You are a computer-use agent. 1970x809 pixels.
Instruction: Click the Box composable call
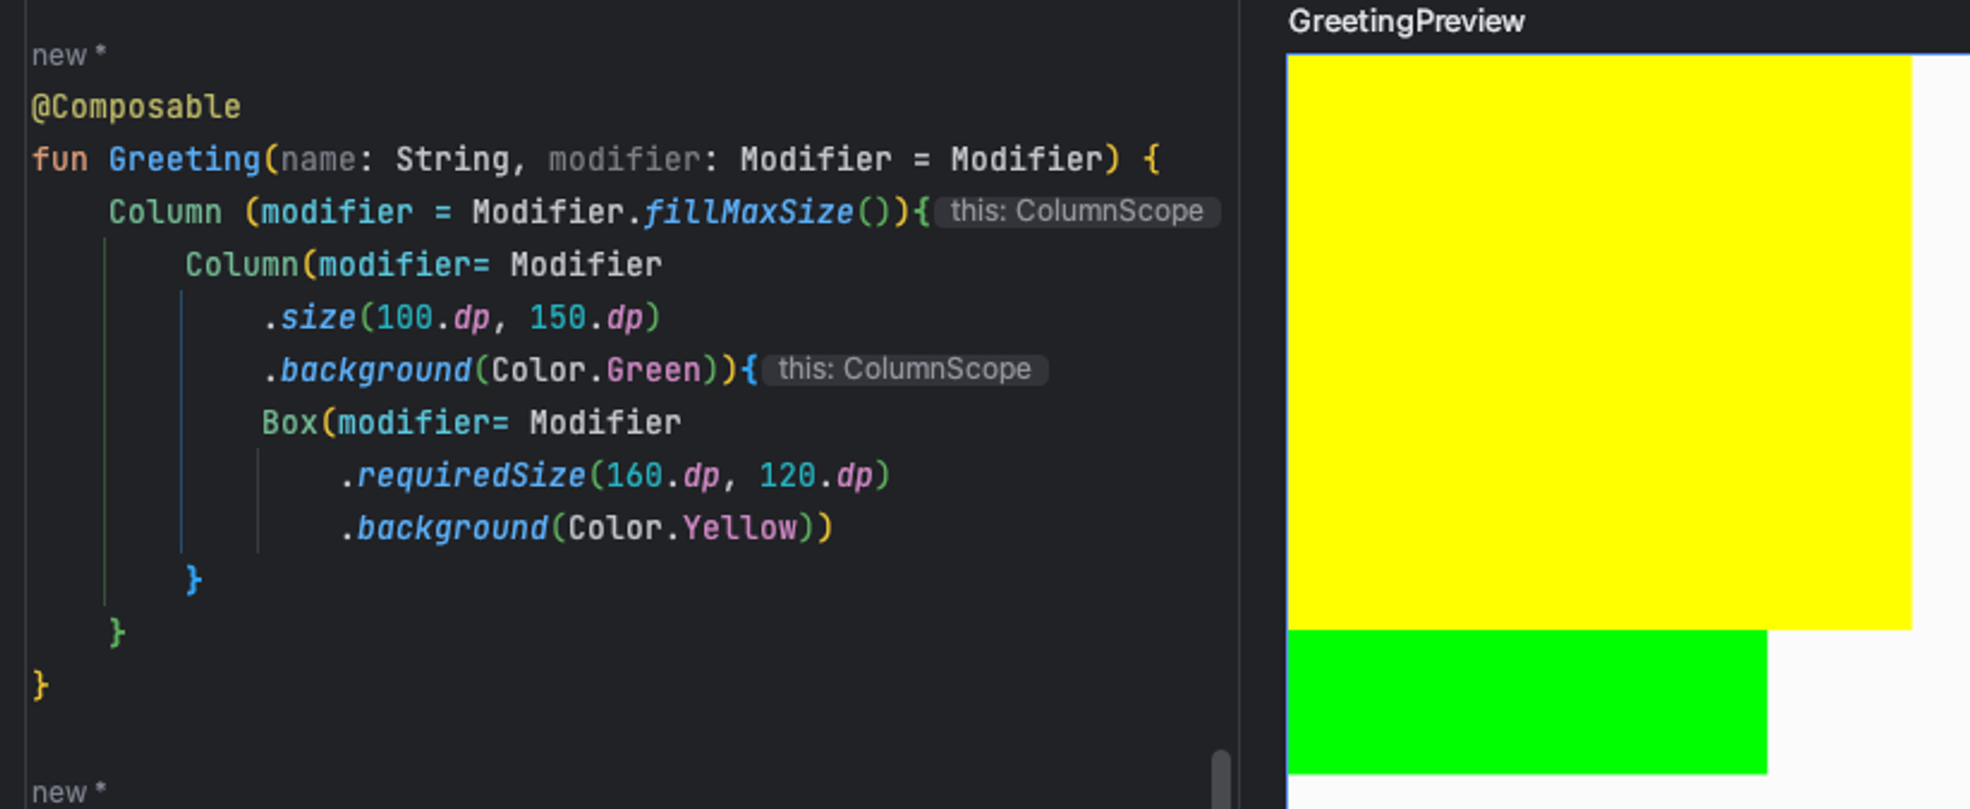(x=289, y=422)
